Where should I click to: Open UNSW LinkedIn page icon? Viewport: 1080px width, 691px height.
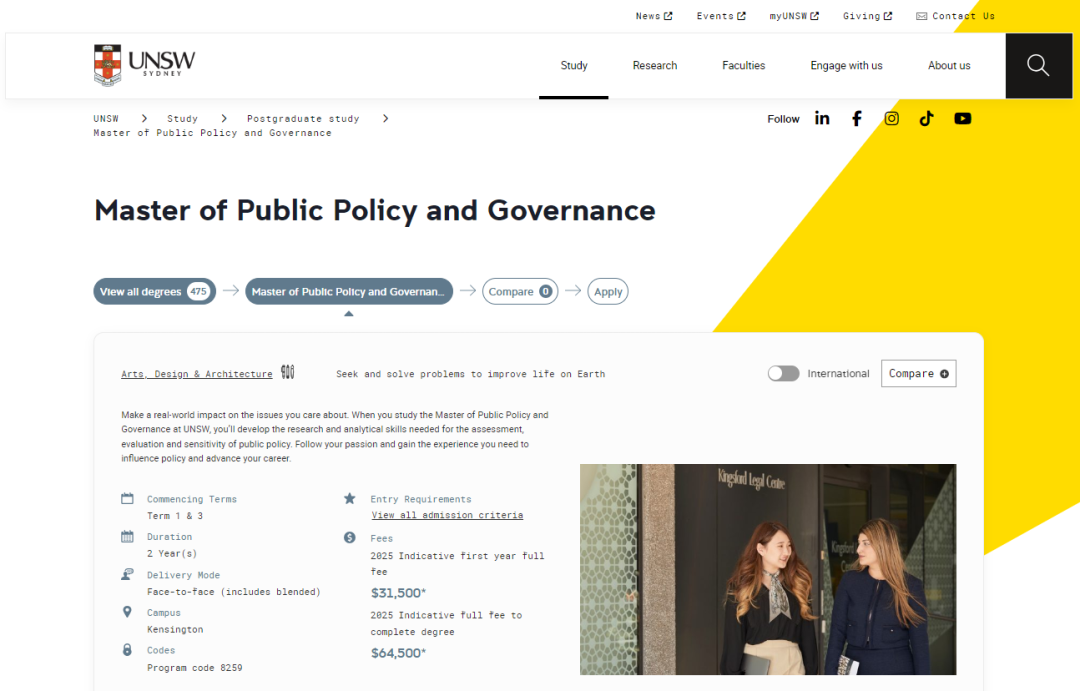tap(822, 118)
